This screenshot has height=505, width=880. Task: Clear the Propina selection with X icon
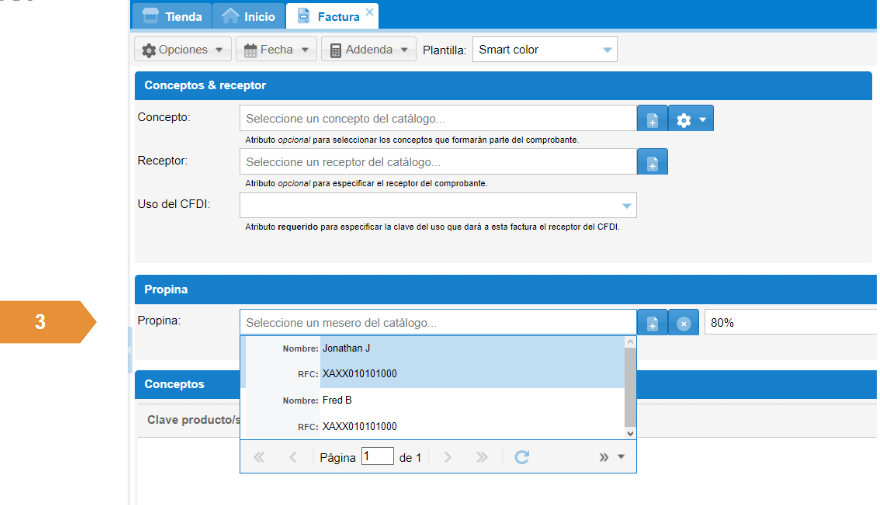[683, 323]
